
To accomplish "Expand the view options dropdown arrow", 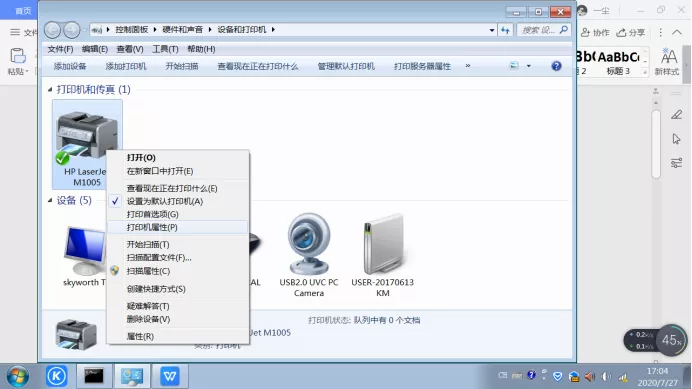I will (528, 66).
